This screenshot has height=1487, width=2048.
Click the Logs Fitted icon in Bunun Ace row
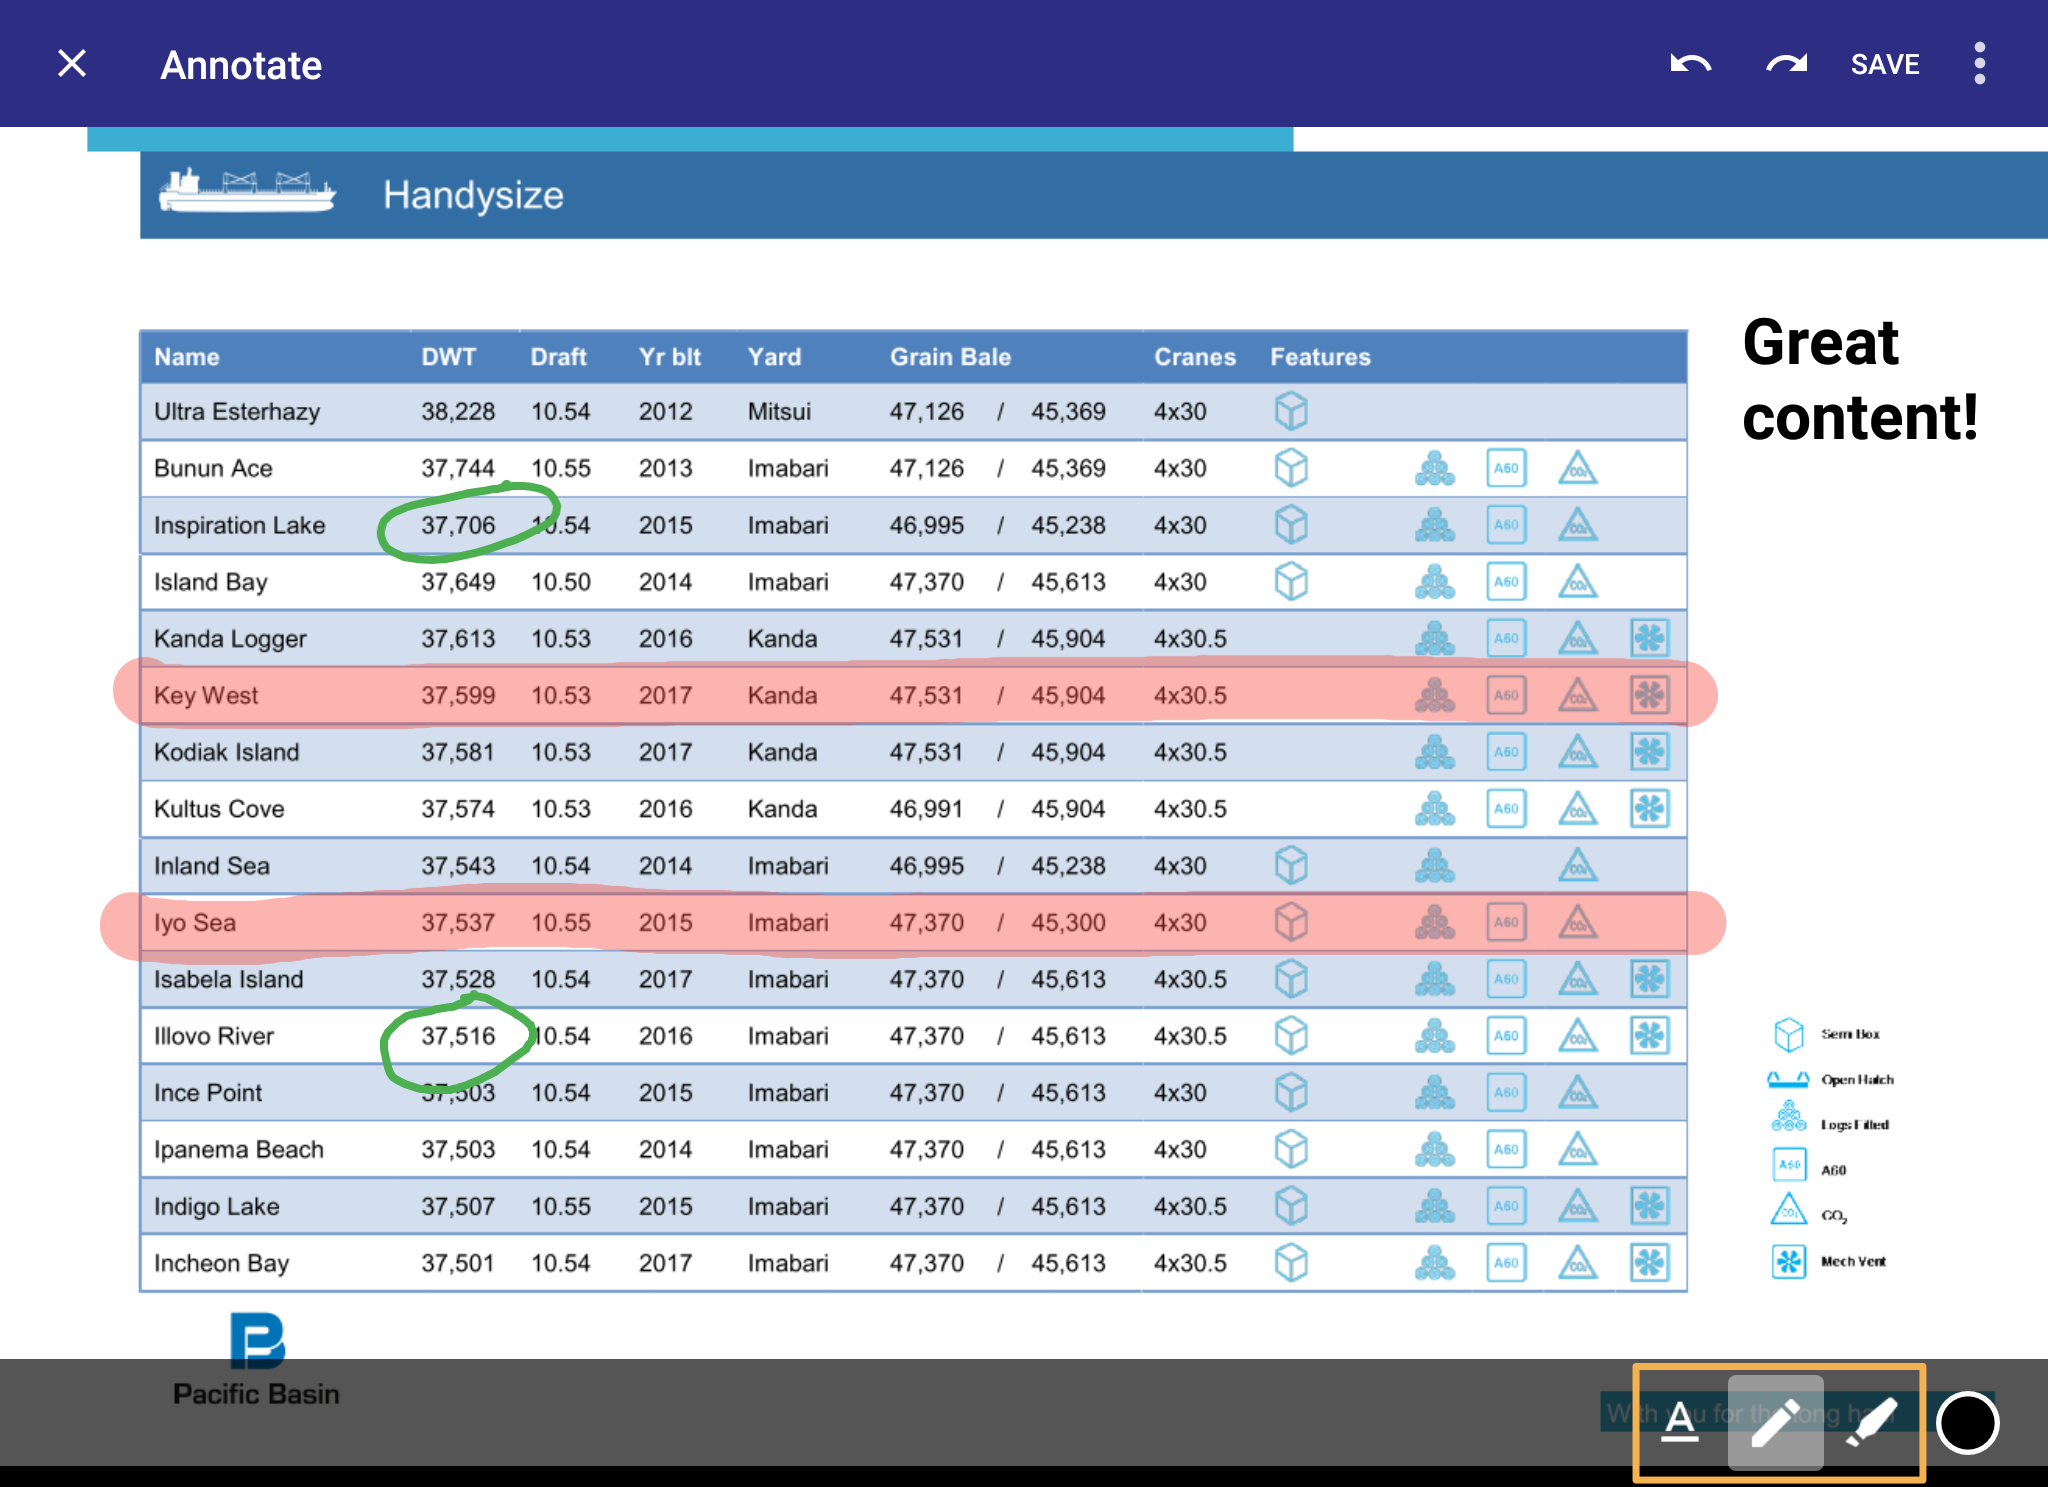point(1435,468)
